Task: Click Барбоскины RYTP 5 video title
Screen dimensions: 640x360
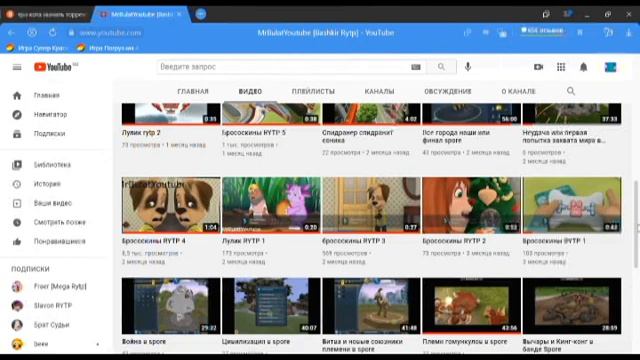Action: (x=254, y=133)
